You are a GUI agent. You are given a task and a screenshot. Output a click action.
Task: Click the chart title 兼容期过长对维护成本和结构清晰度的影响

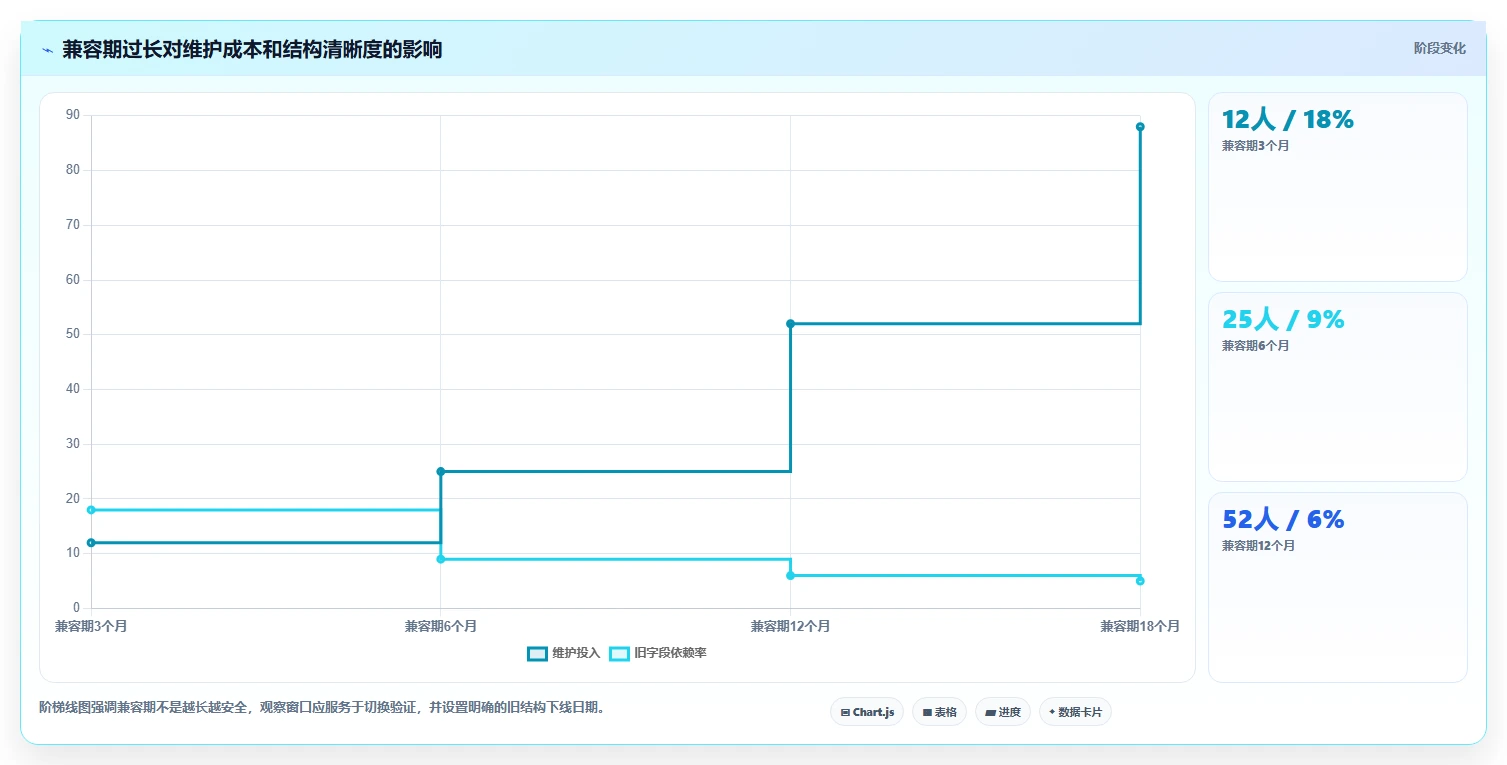252,50
